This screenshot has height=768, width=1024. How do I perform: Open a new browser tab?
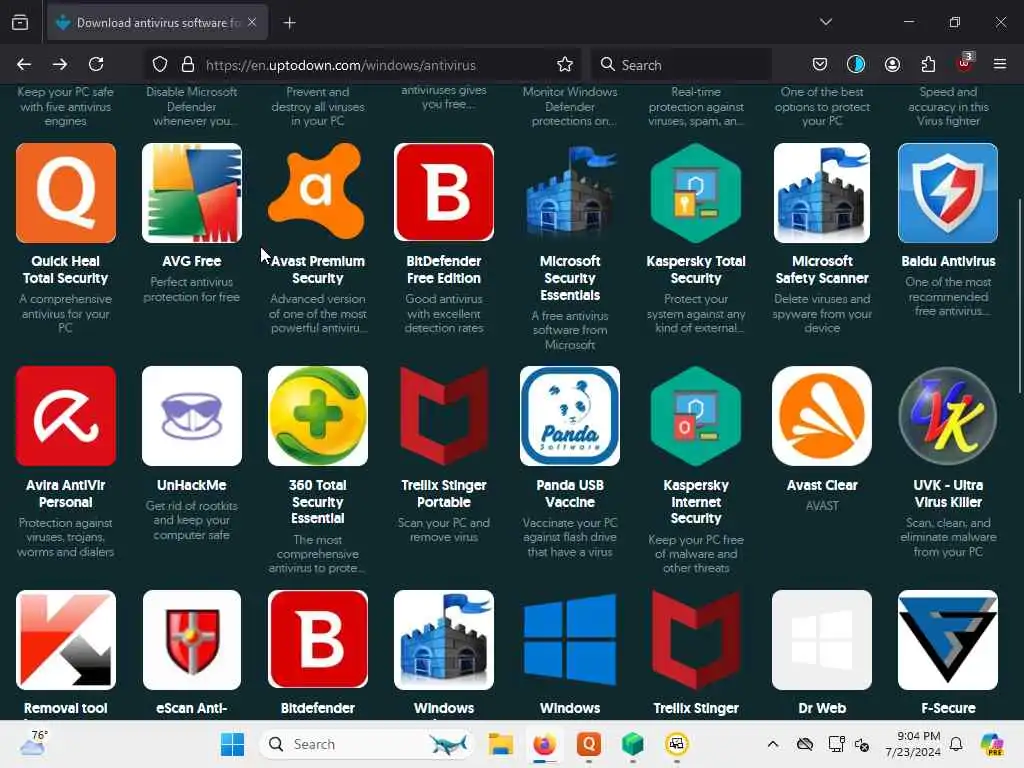coord(289,23)
